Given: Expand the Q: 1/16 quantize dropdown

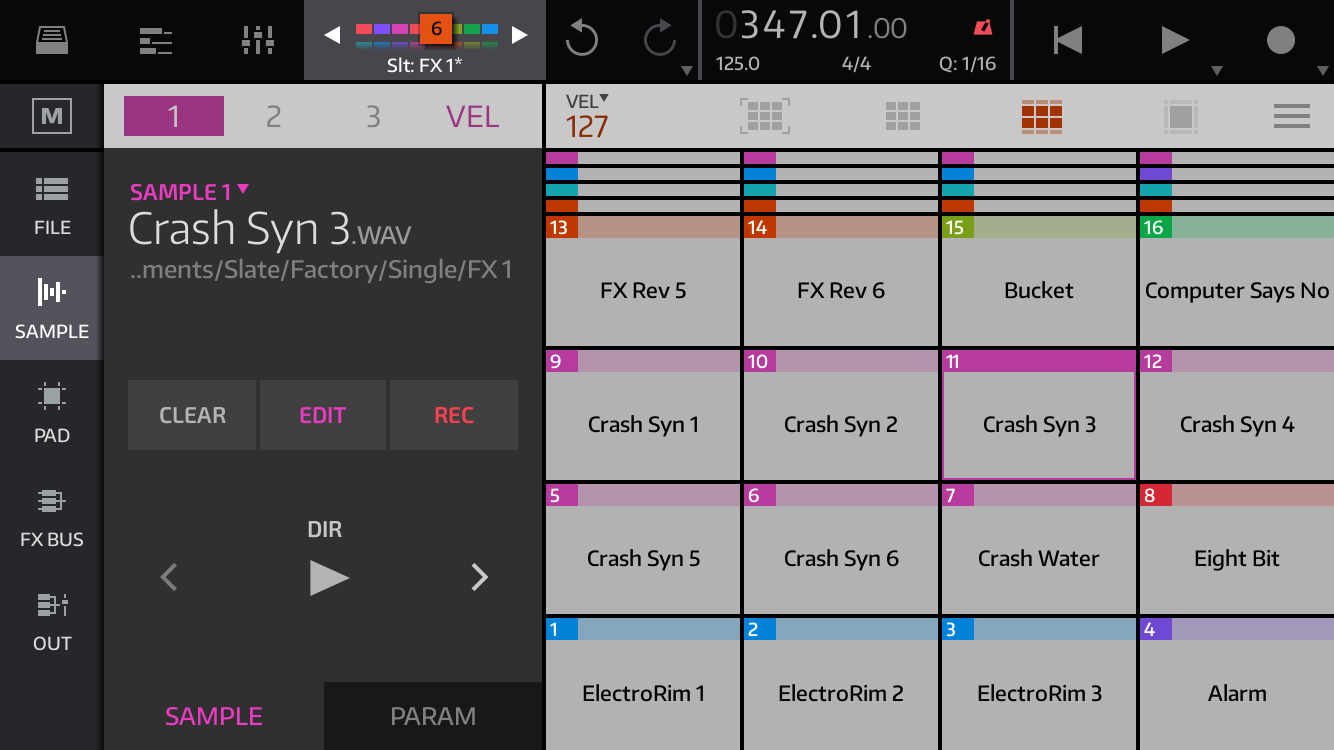Looking at the screenshot, I should coord(967,64).
